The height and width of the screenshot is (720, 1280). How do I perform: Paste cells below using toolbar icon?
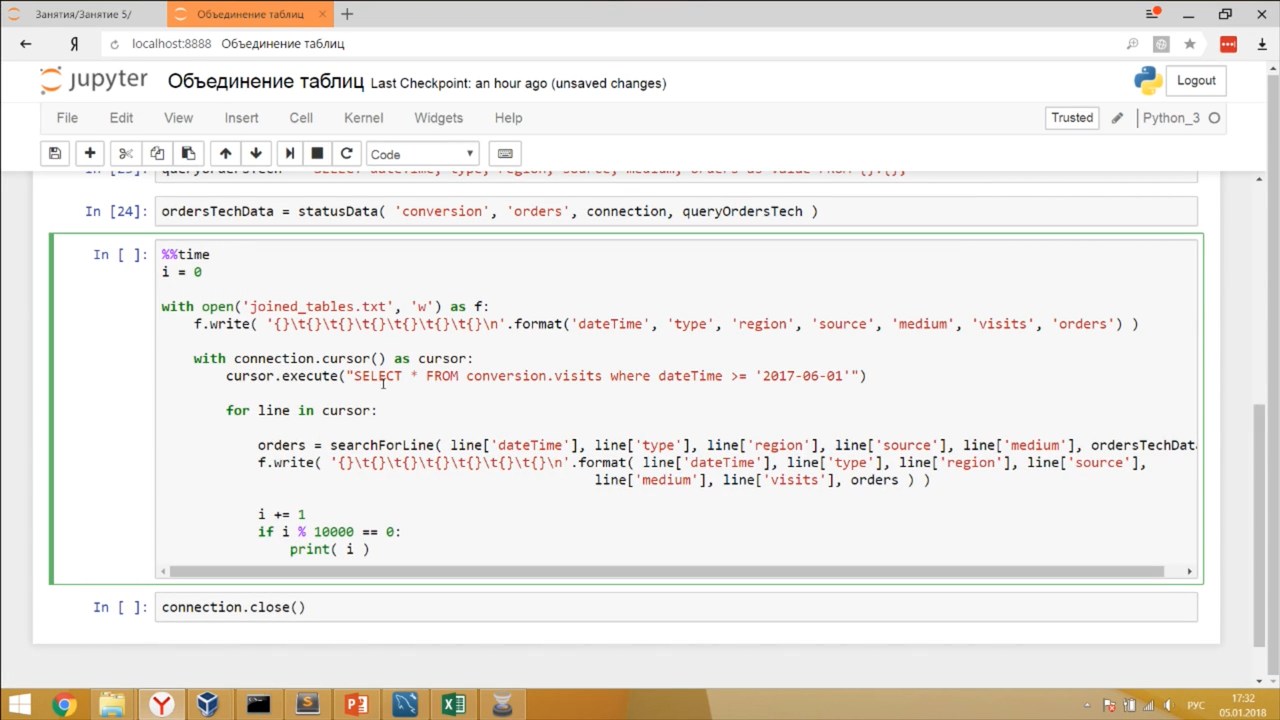pos(188,153)
